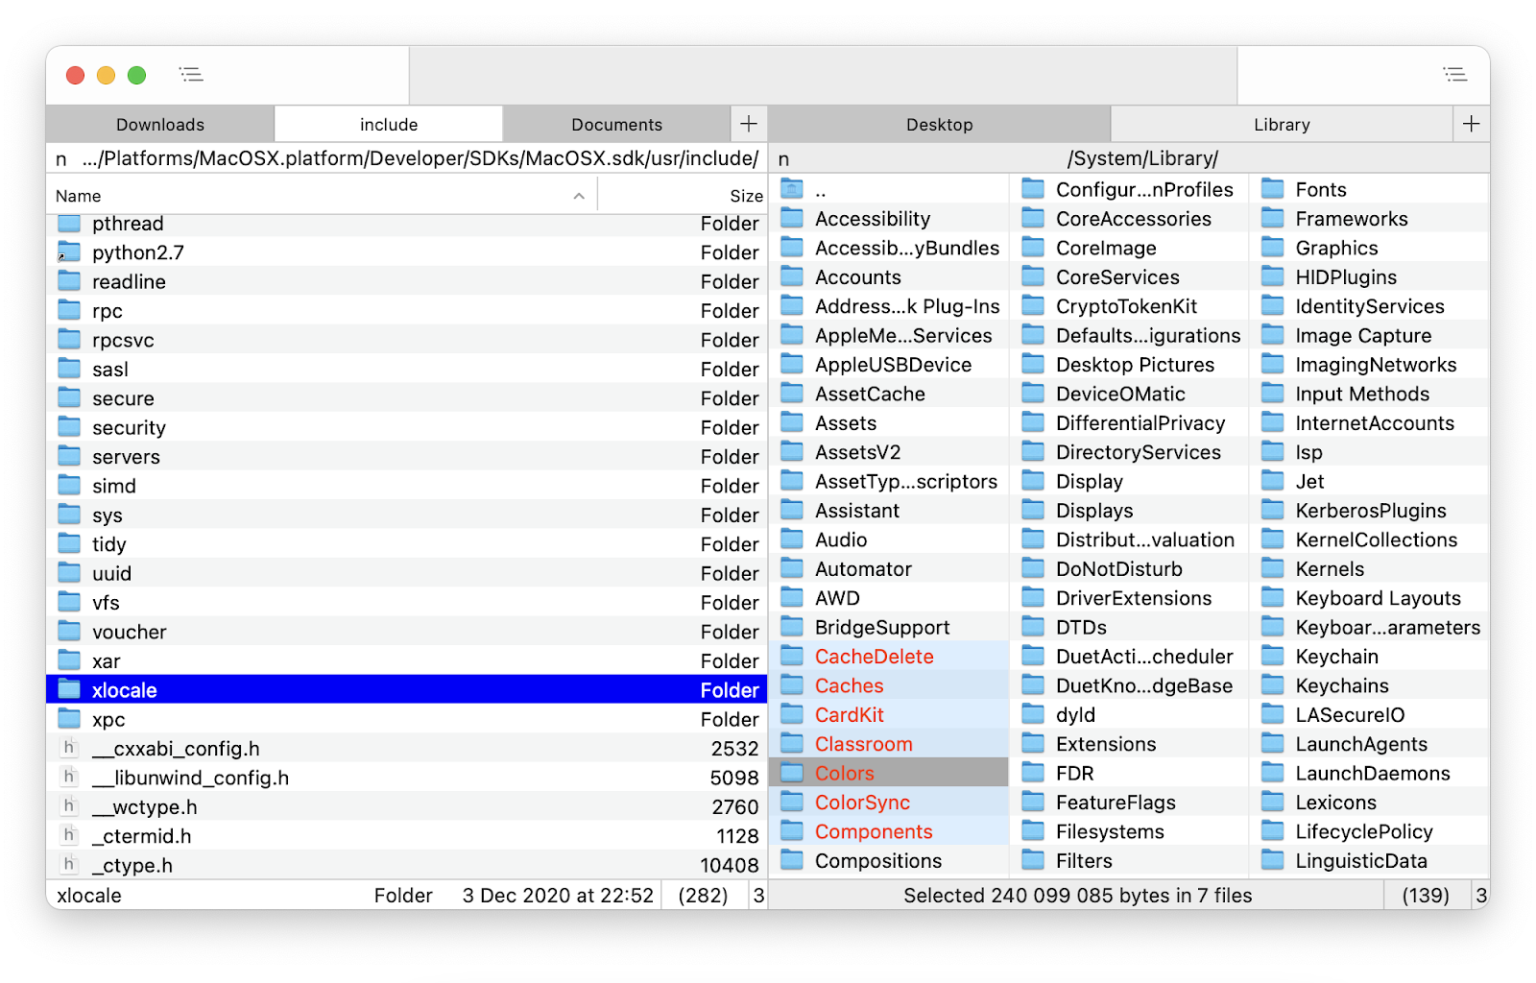
Task: Switch to the Downloads tab
Action: click(159, 123)
